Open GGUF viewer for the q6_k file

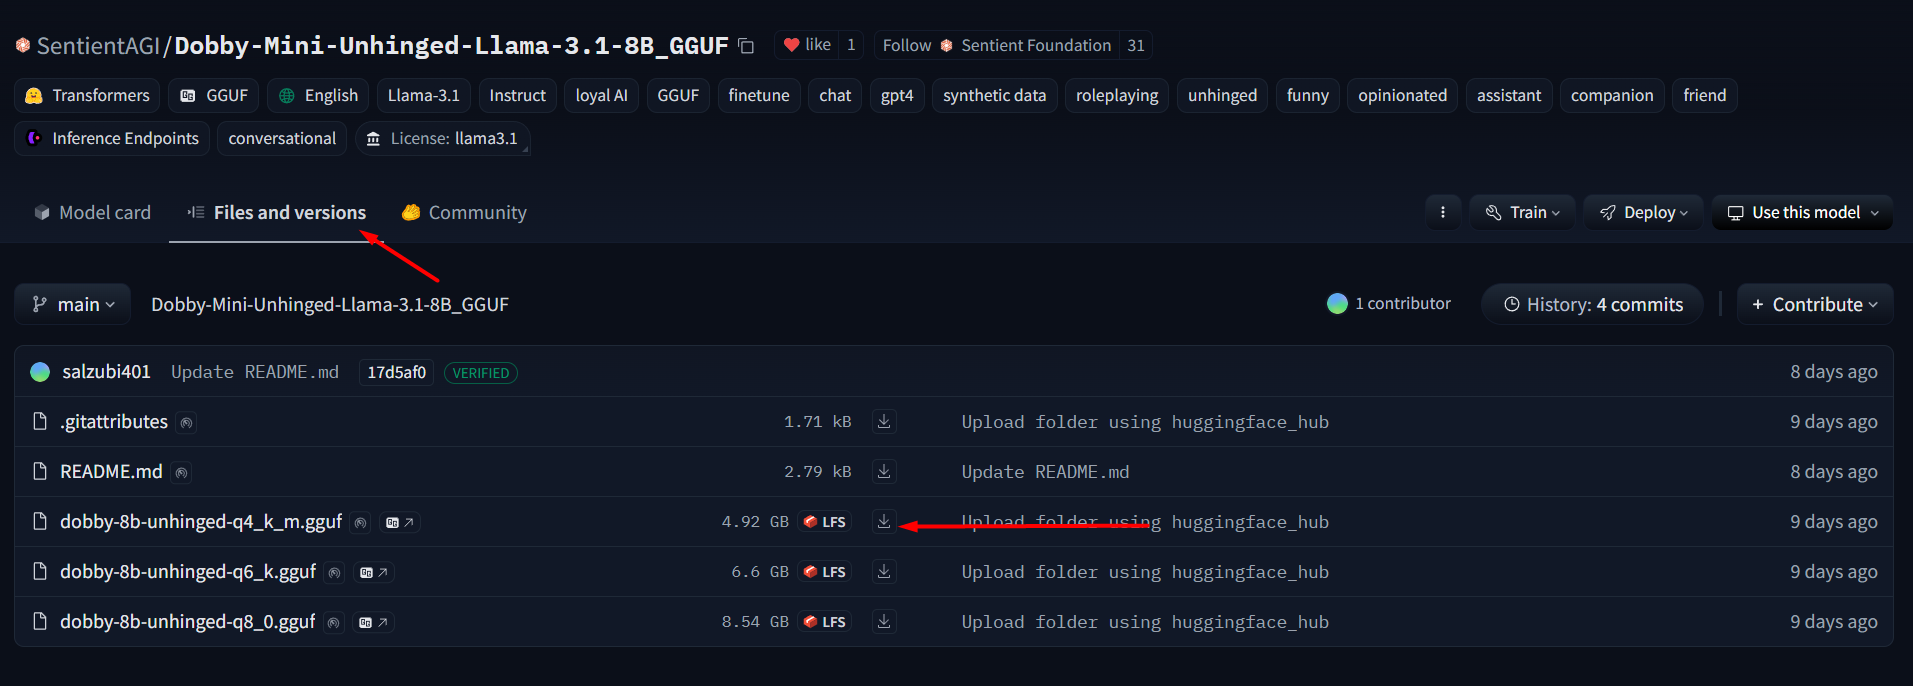point(374,572)
